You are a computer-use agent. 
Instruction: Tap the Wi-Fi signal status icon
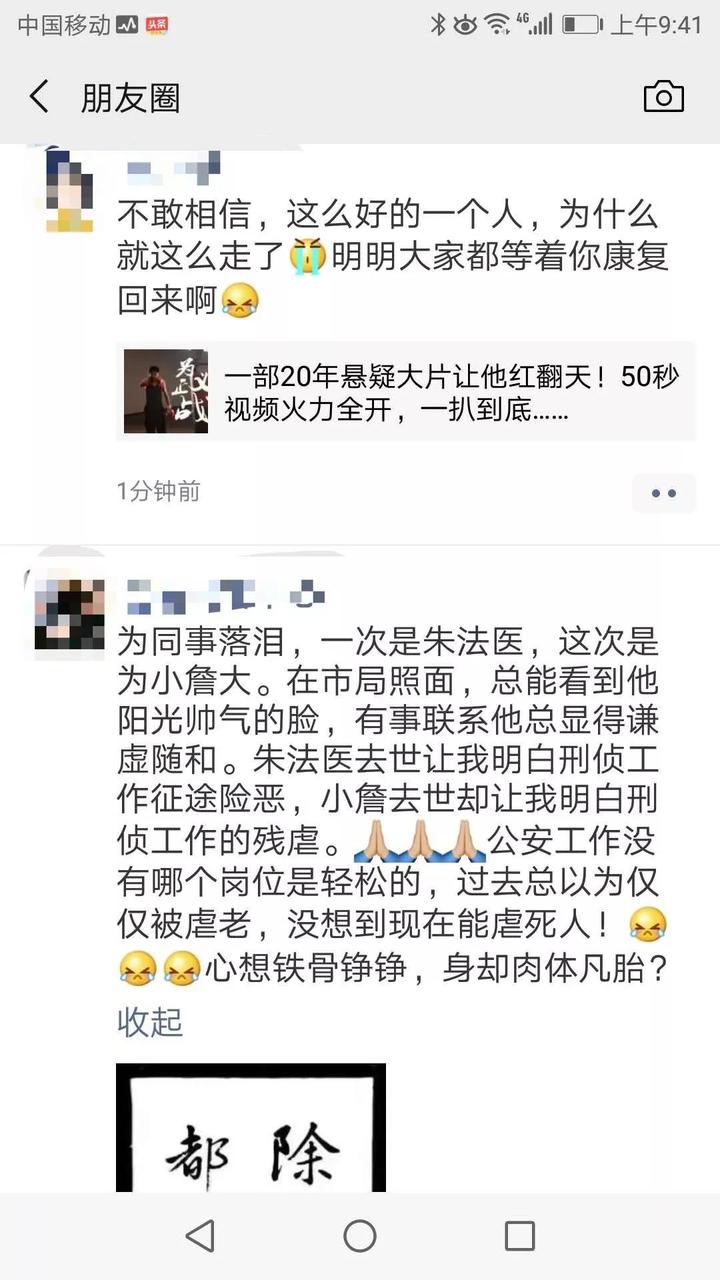(x=497, y=24)
